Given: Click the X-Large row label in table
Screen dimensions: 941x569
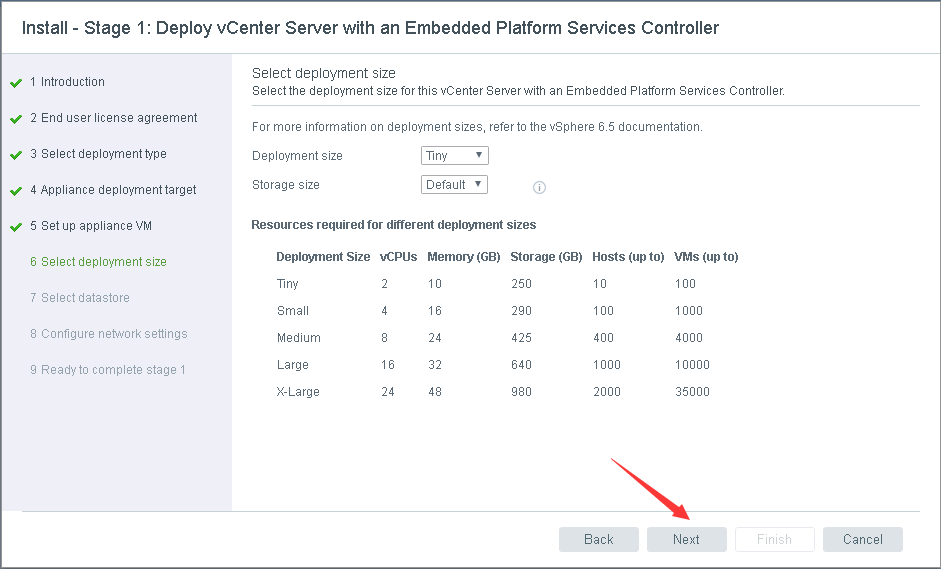Looking at the screenshot, I should [298, 392].
